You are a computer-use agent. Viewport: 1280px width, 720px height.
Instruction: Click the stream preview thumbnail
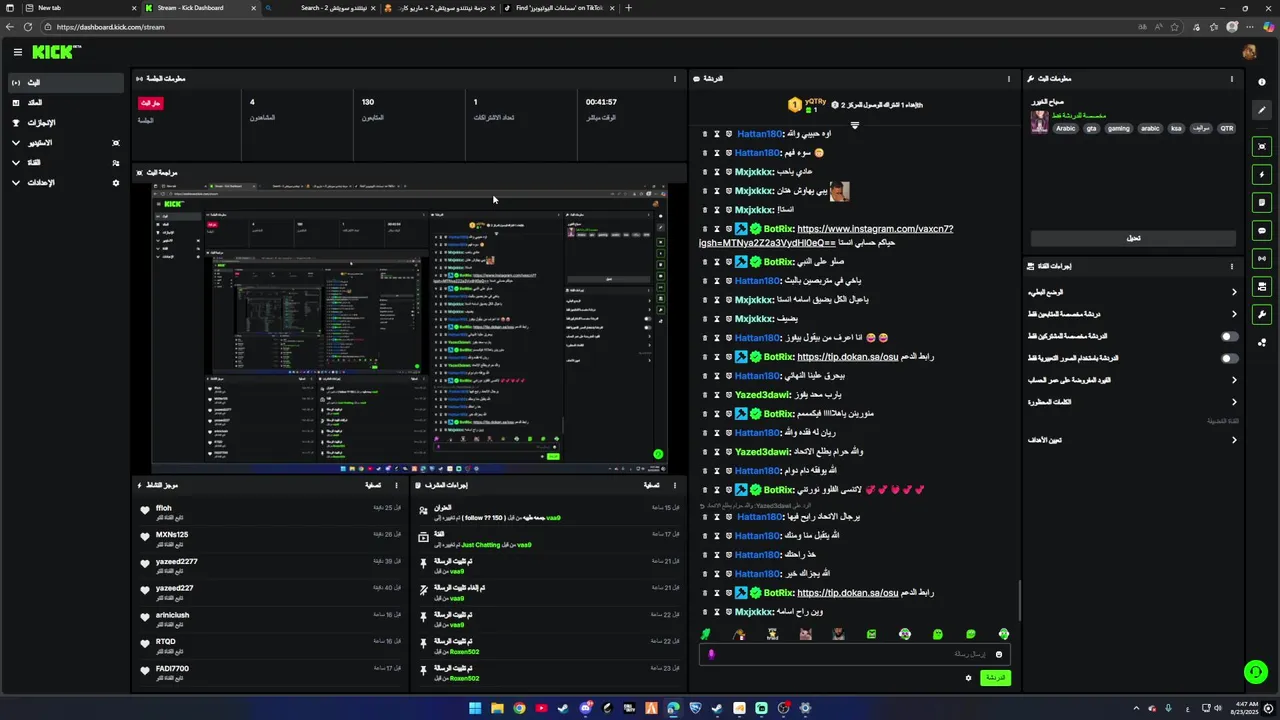[409, 327]
